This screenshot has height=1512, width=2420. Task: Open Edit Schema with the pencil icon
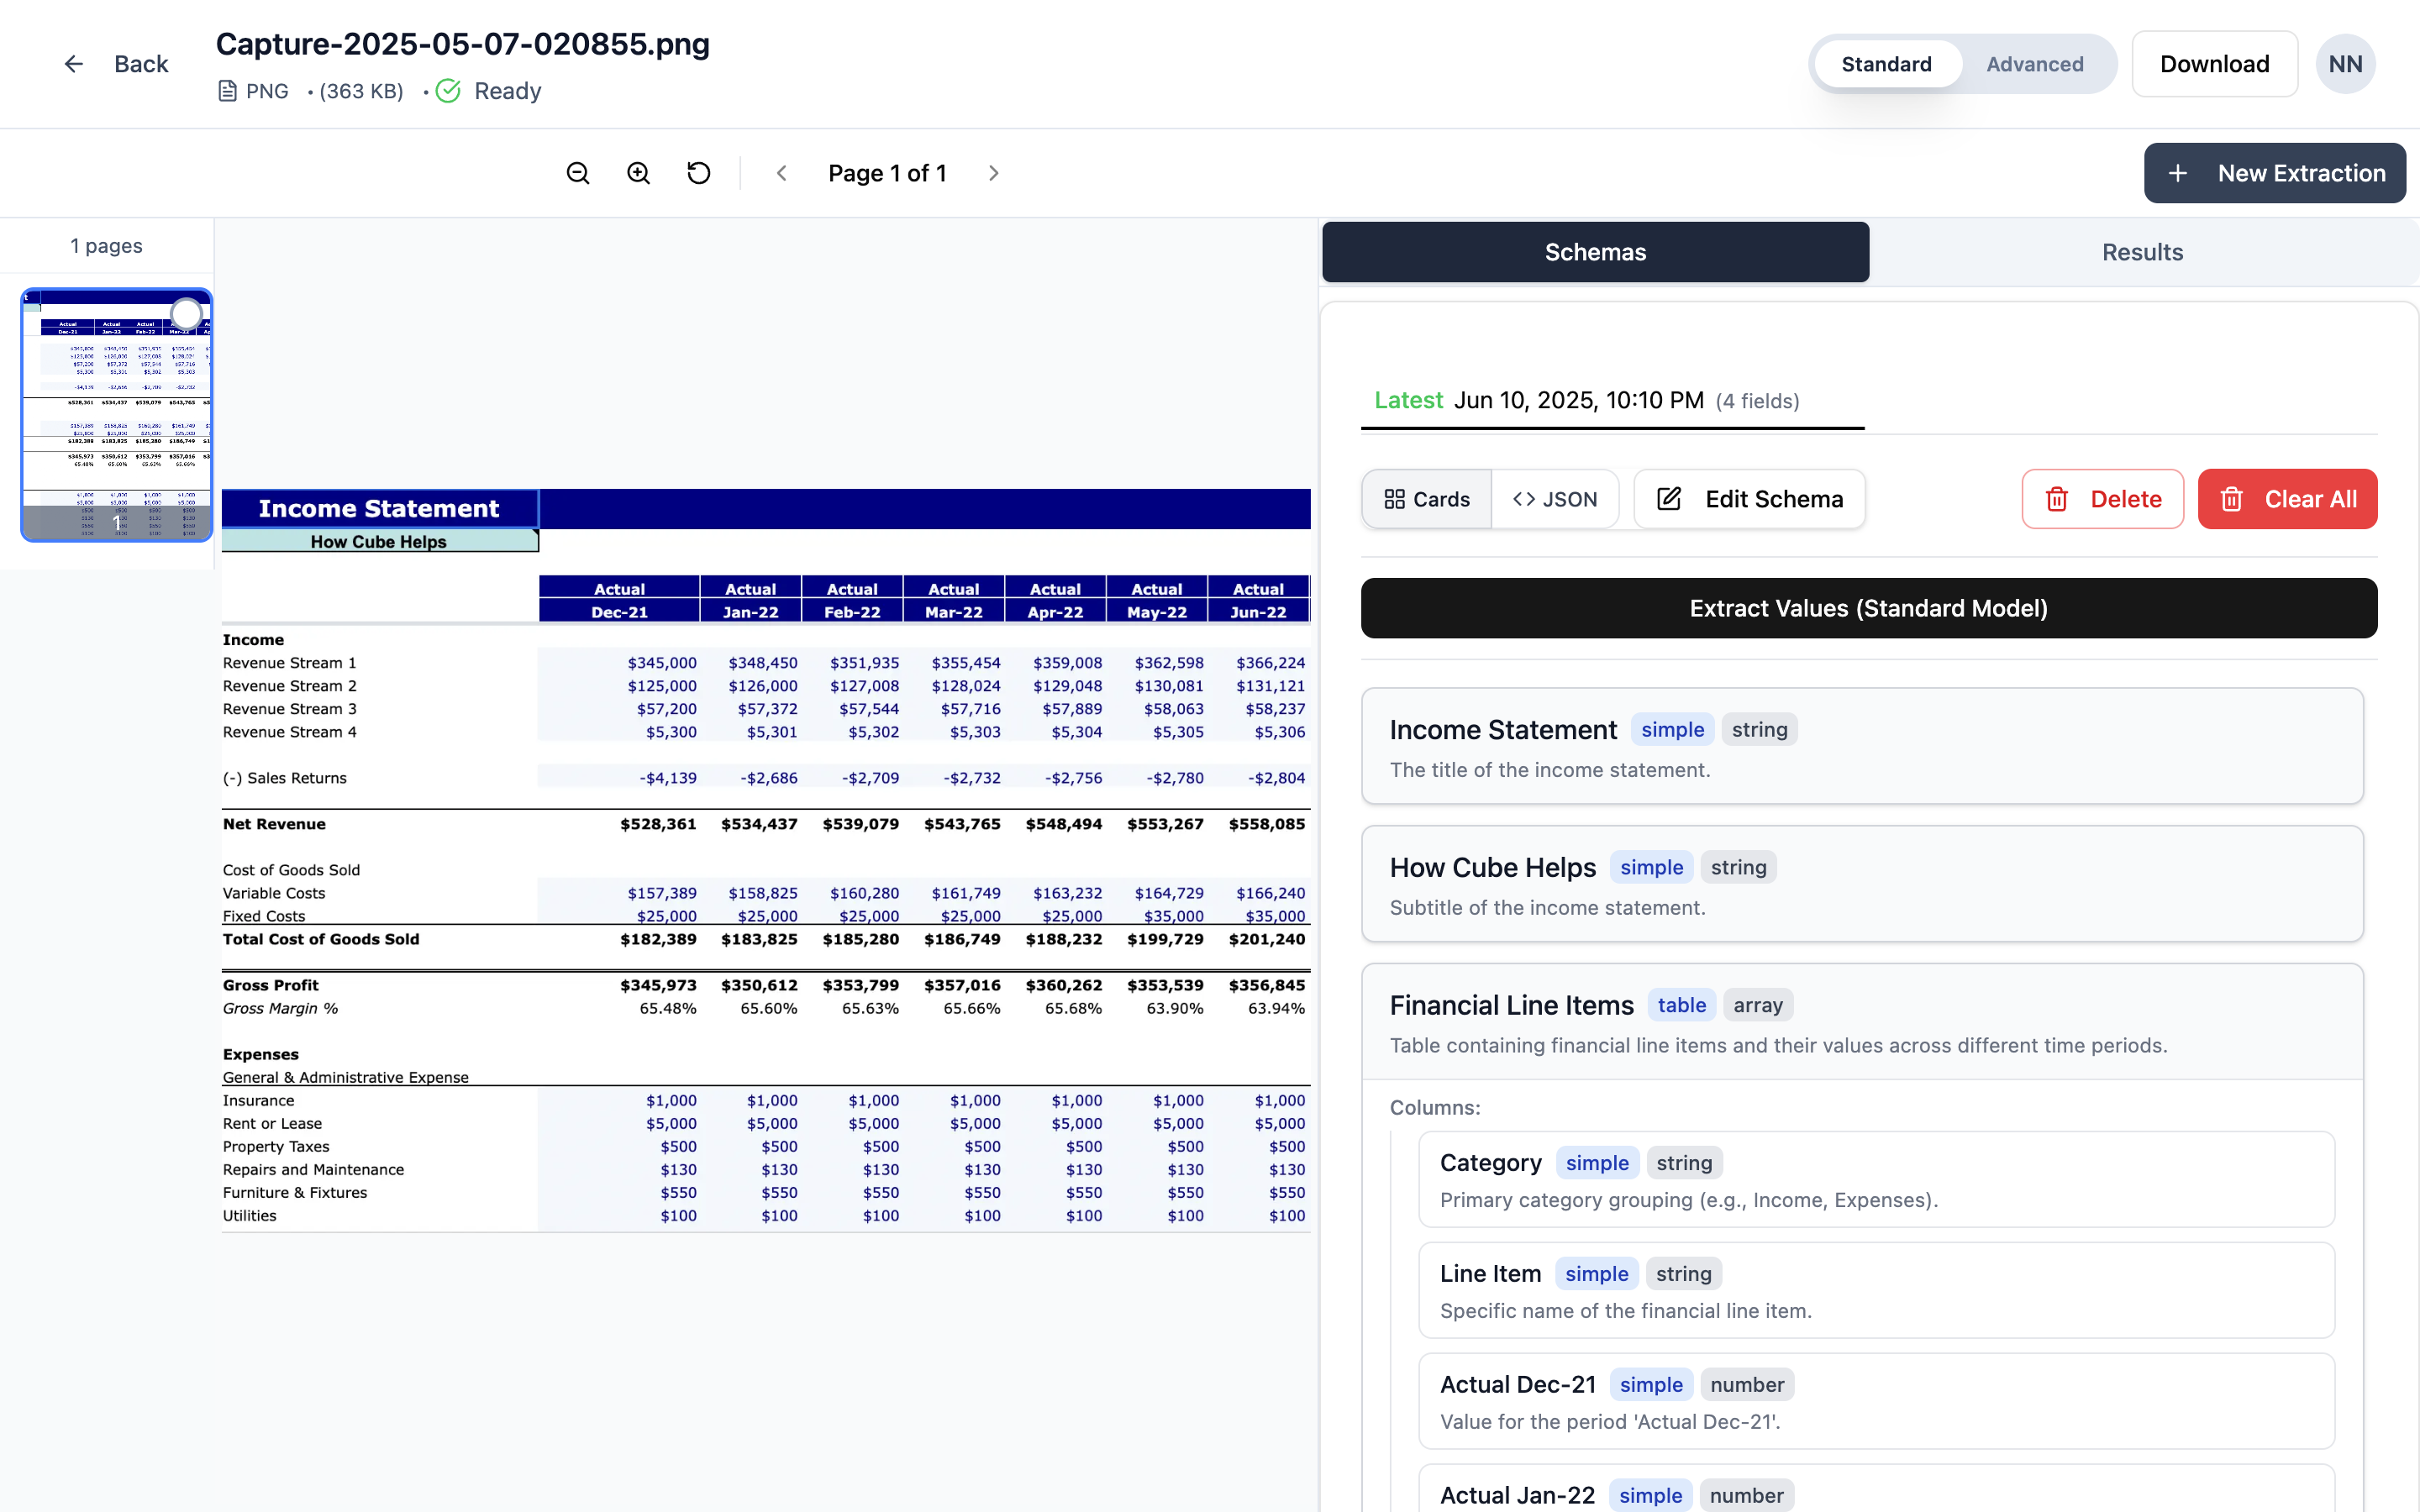pos(1749,499)
